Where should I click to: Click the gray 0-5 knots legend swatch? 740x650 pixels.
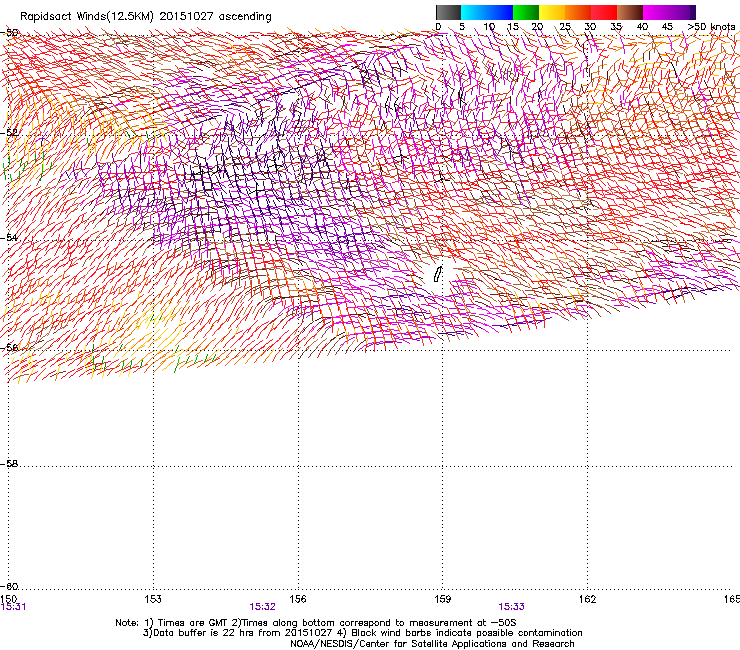pyautogui.click(x=448, y=12)
